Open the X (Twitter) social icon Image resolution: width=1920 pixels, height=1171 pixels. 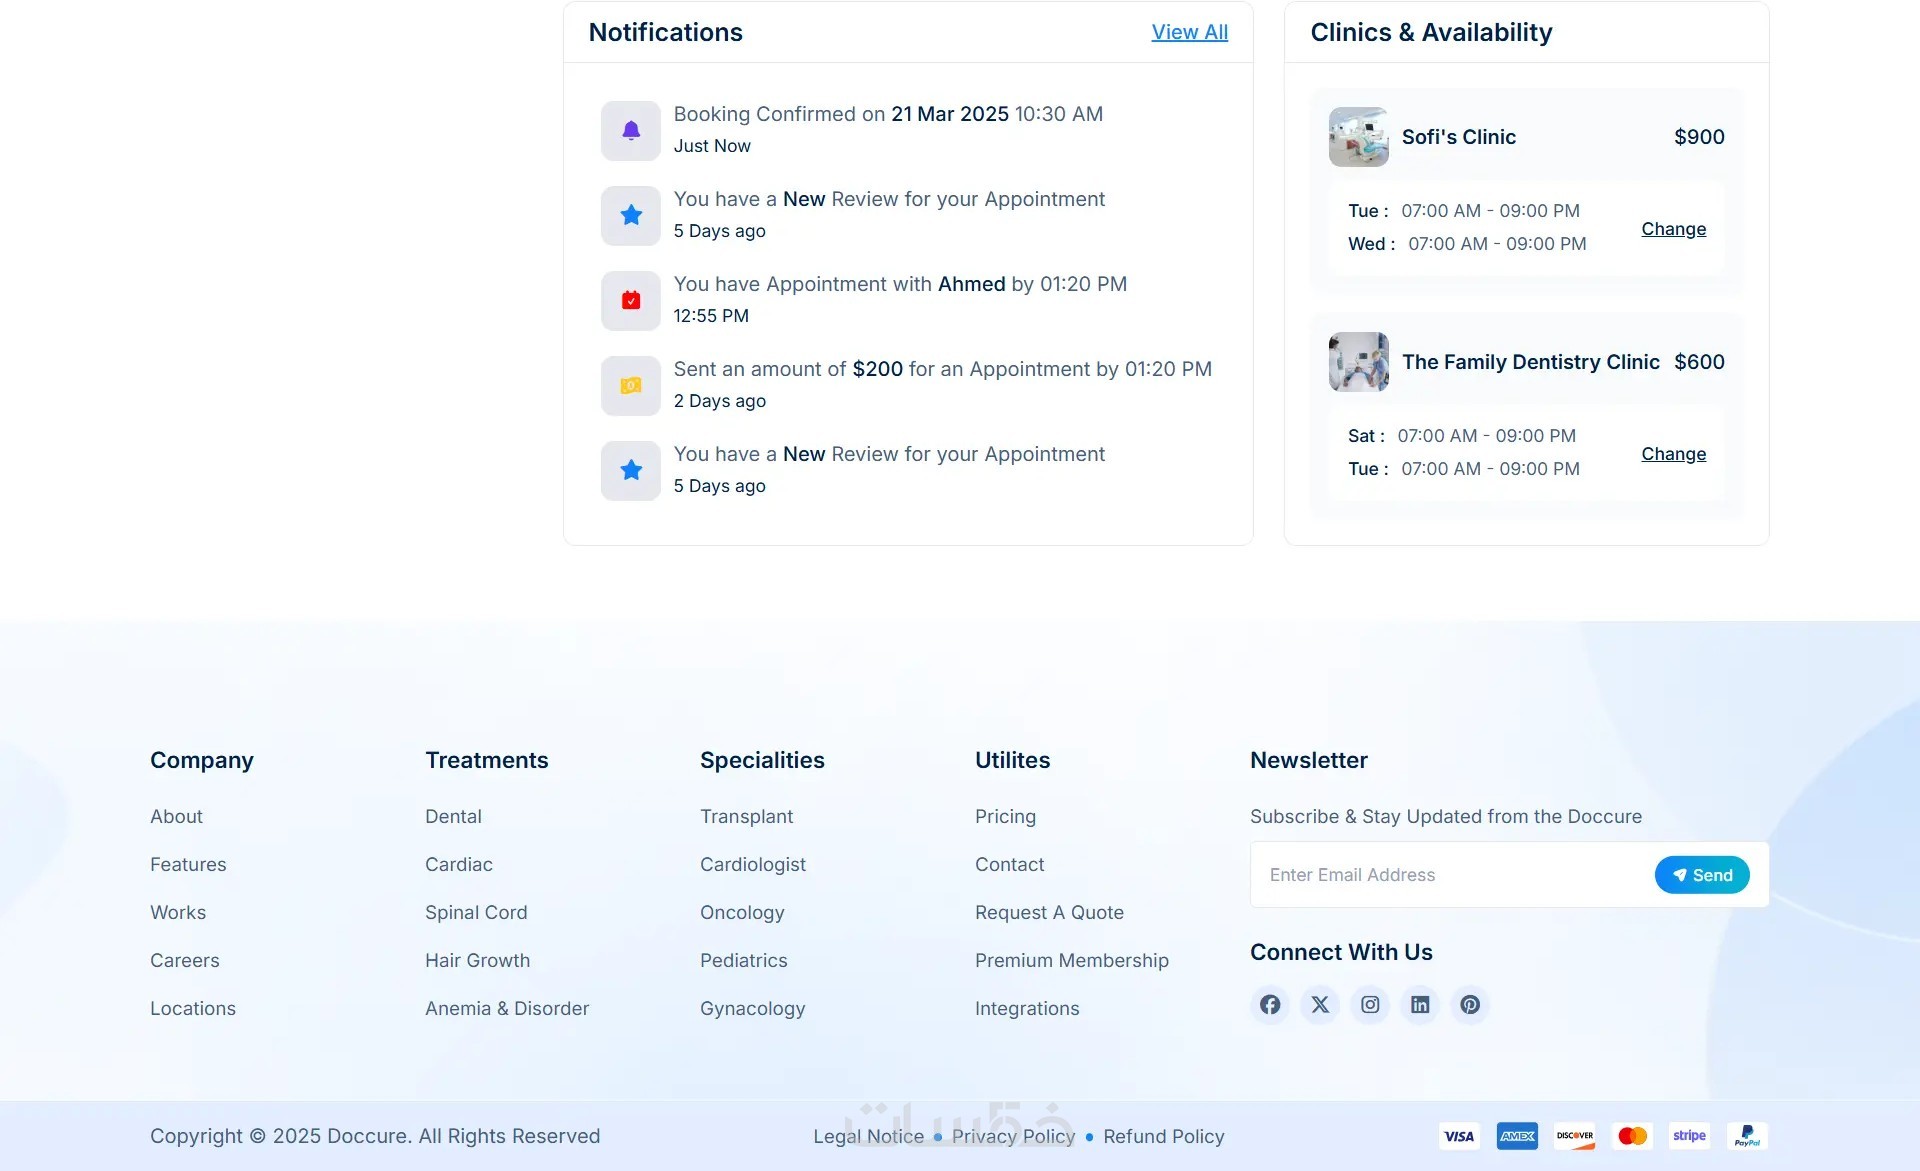tap(1320, 1004)
